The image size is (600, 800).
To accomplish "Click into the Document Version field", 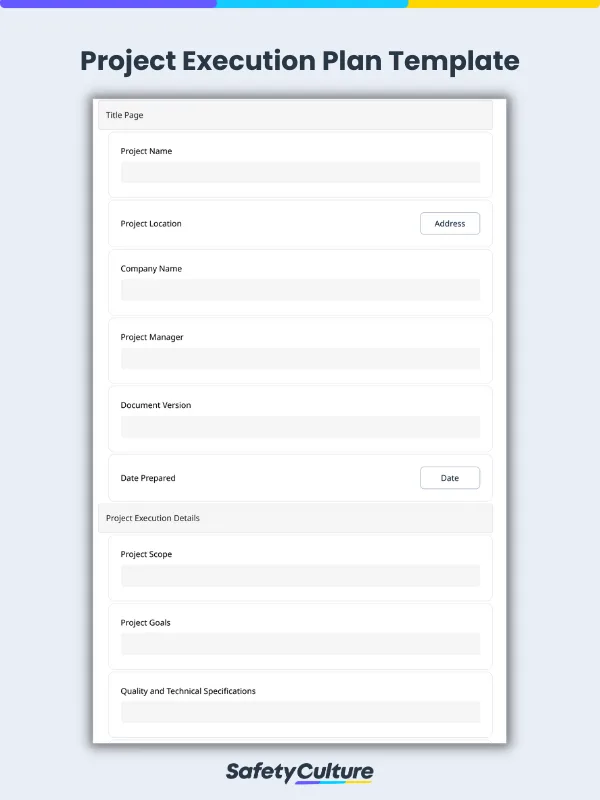I will pyautogui.click(x=300, y=427).
